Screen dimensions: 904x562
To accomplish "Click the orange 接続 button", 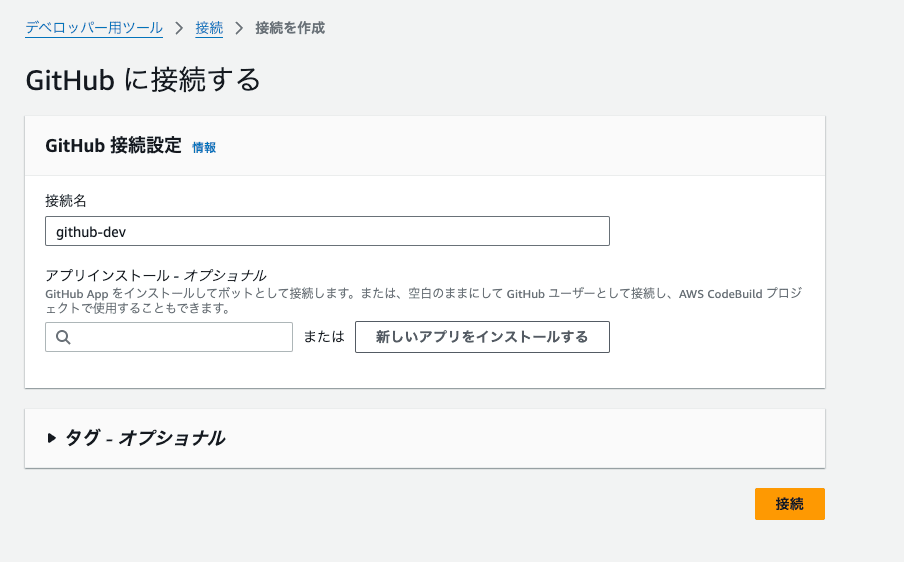I will click(x=789, y=504).
